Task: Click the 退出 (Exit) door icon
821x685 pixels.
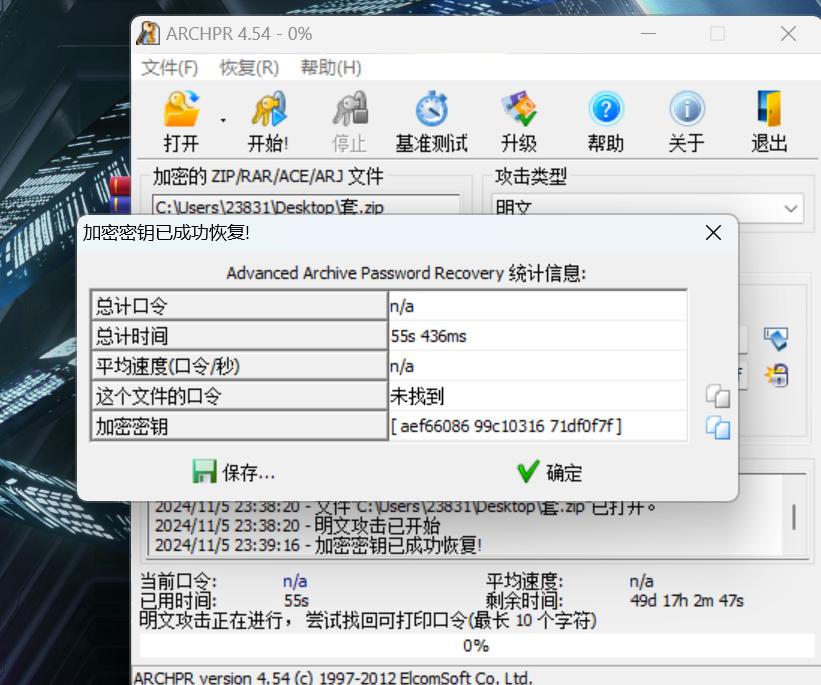Action: click(769, 121)
